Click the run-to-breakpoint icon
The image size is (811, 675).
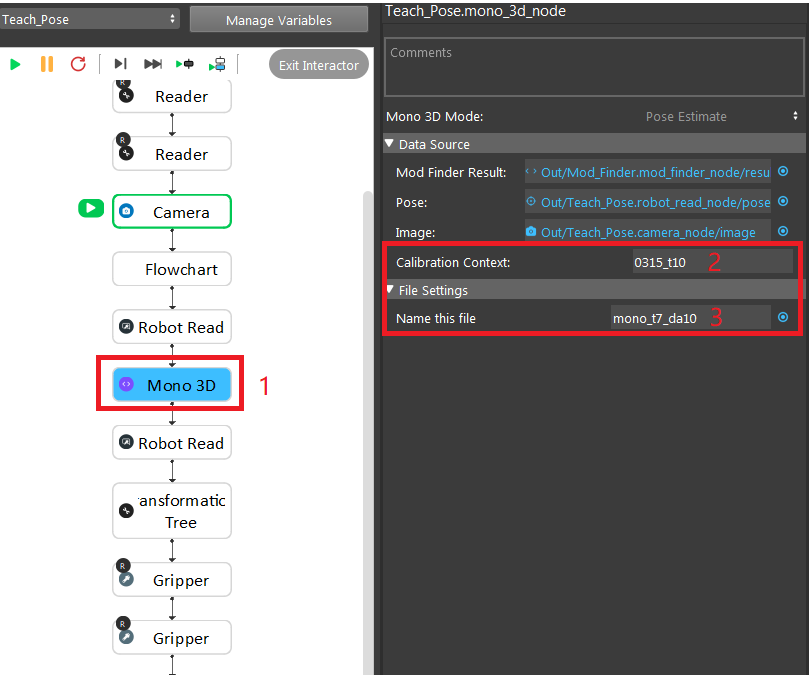point(185,64)
